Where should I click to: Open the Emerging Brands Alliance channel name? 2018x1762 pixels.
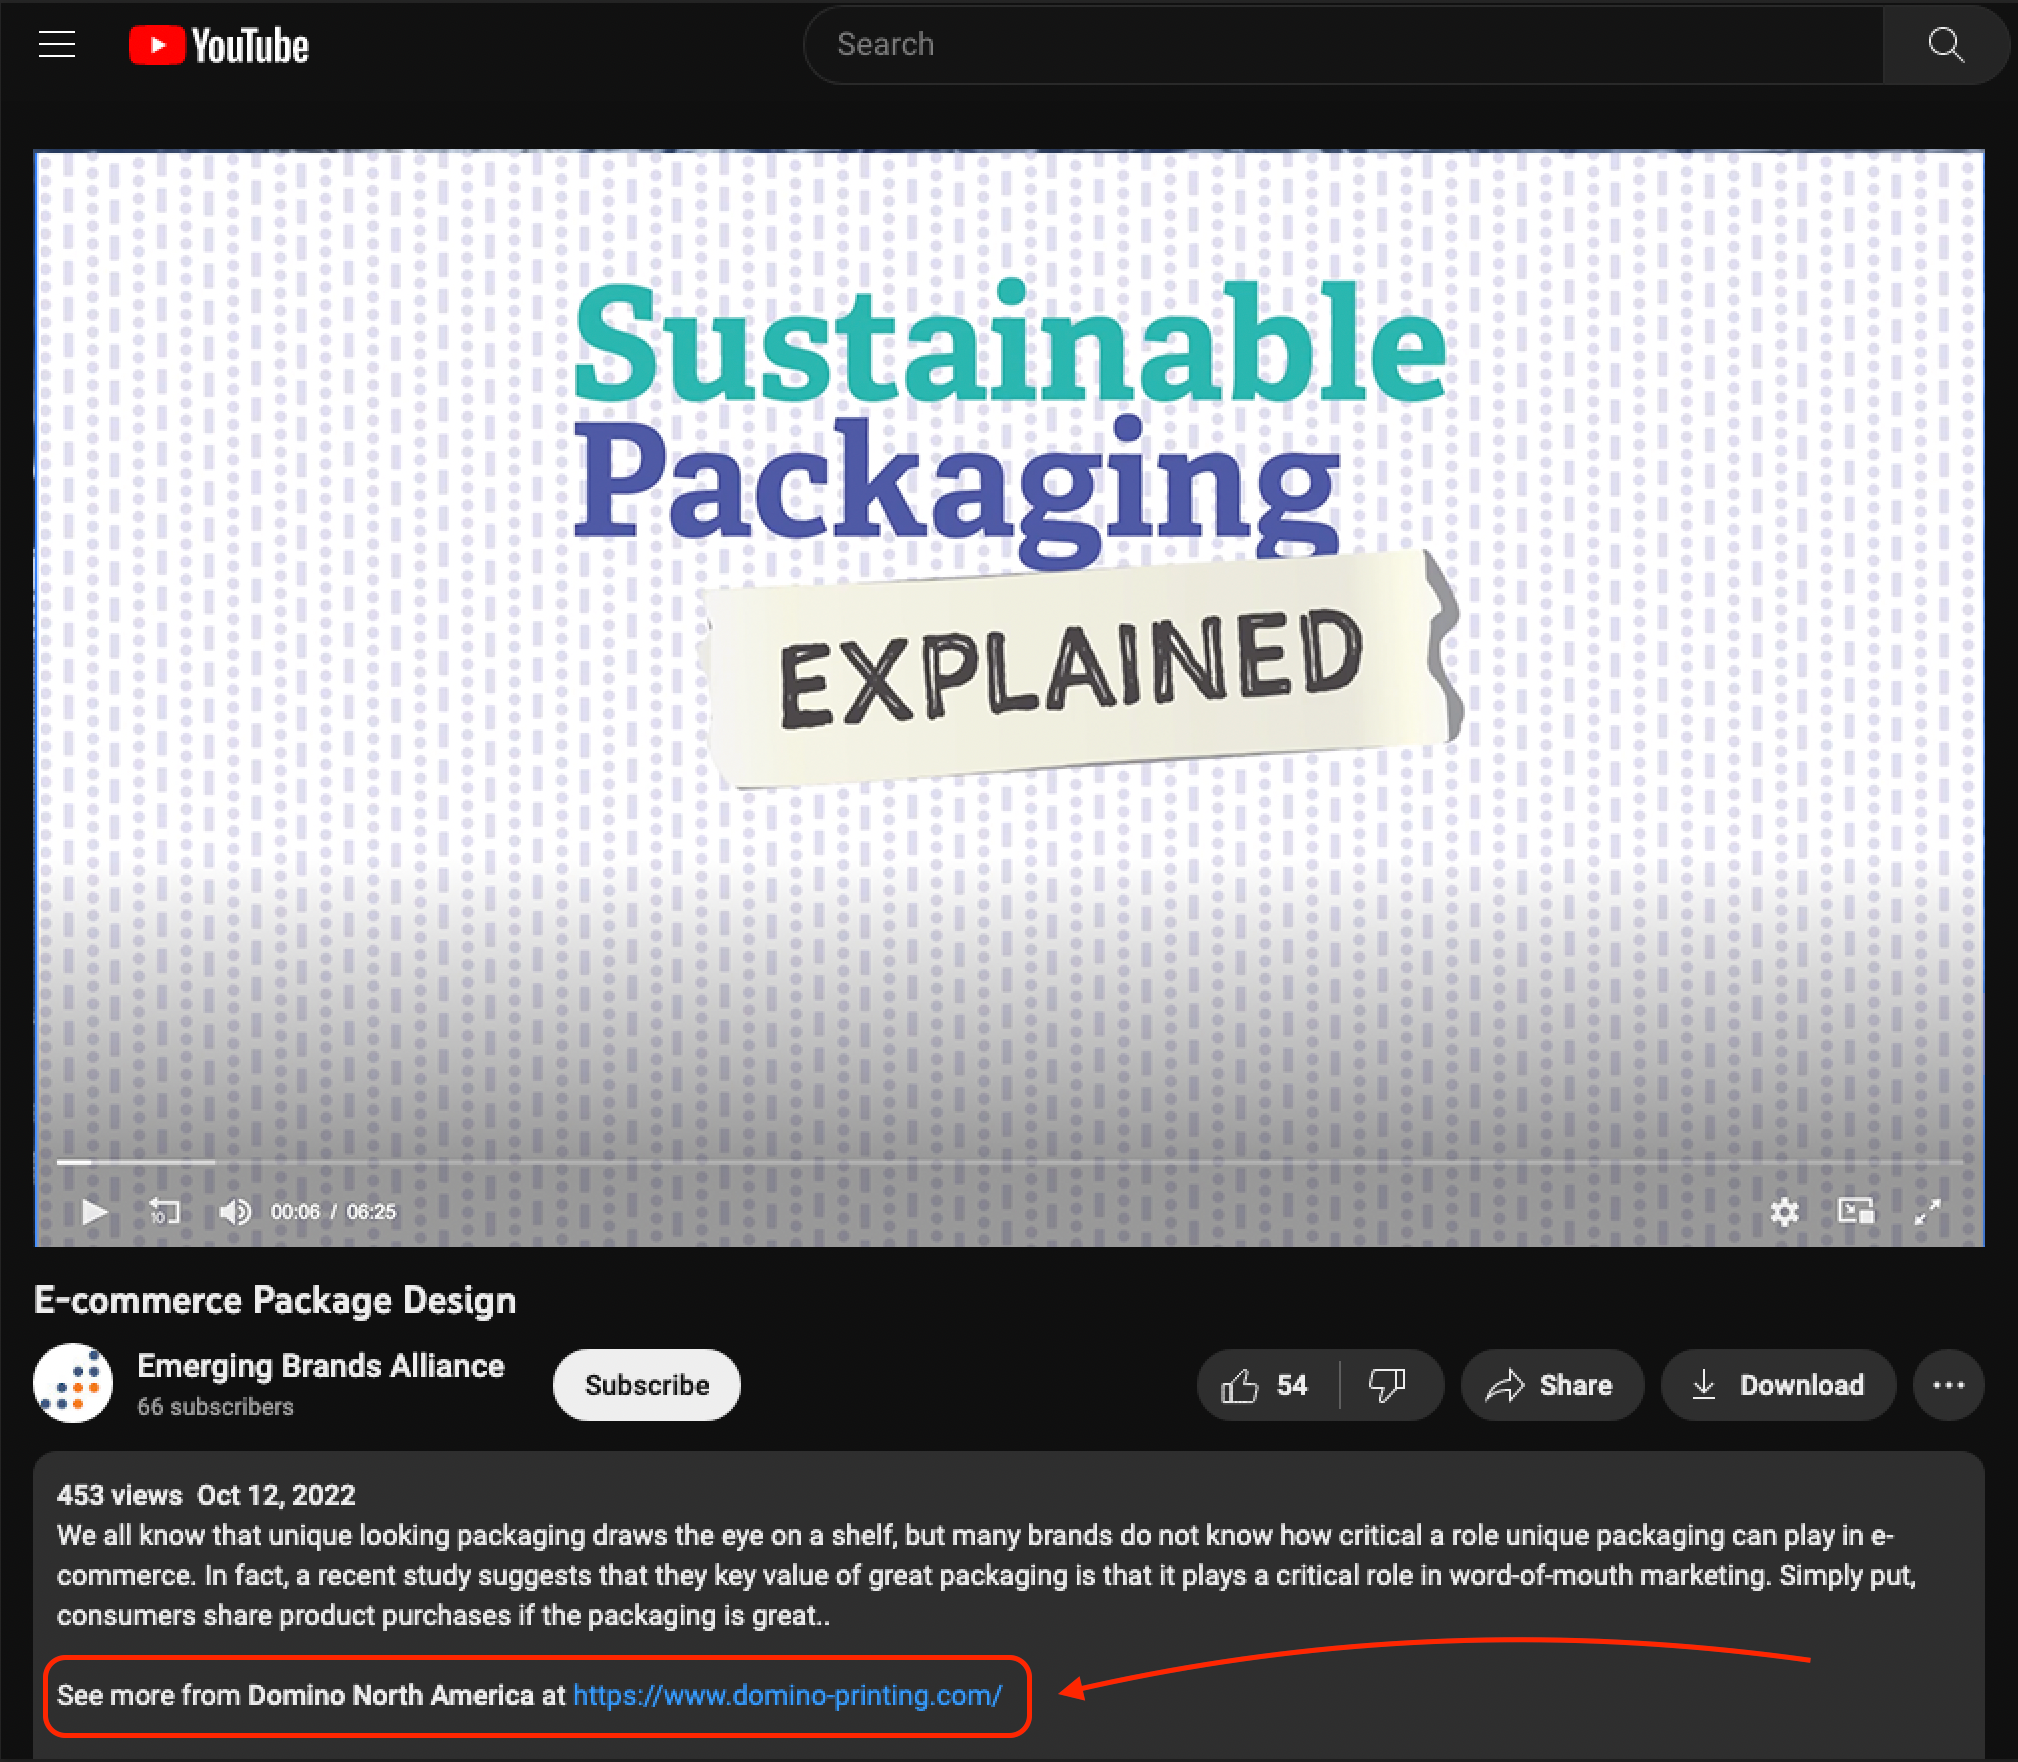point(320,1366)
